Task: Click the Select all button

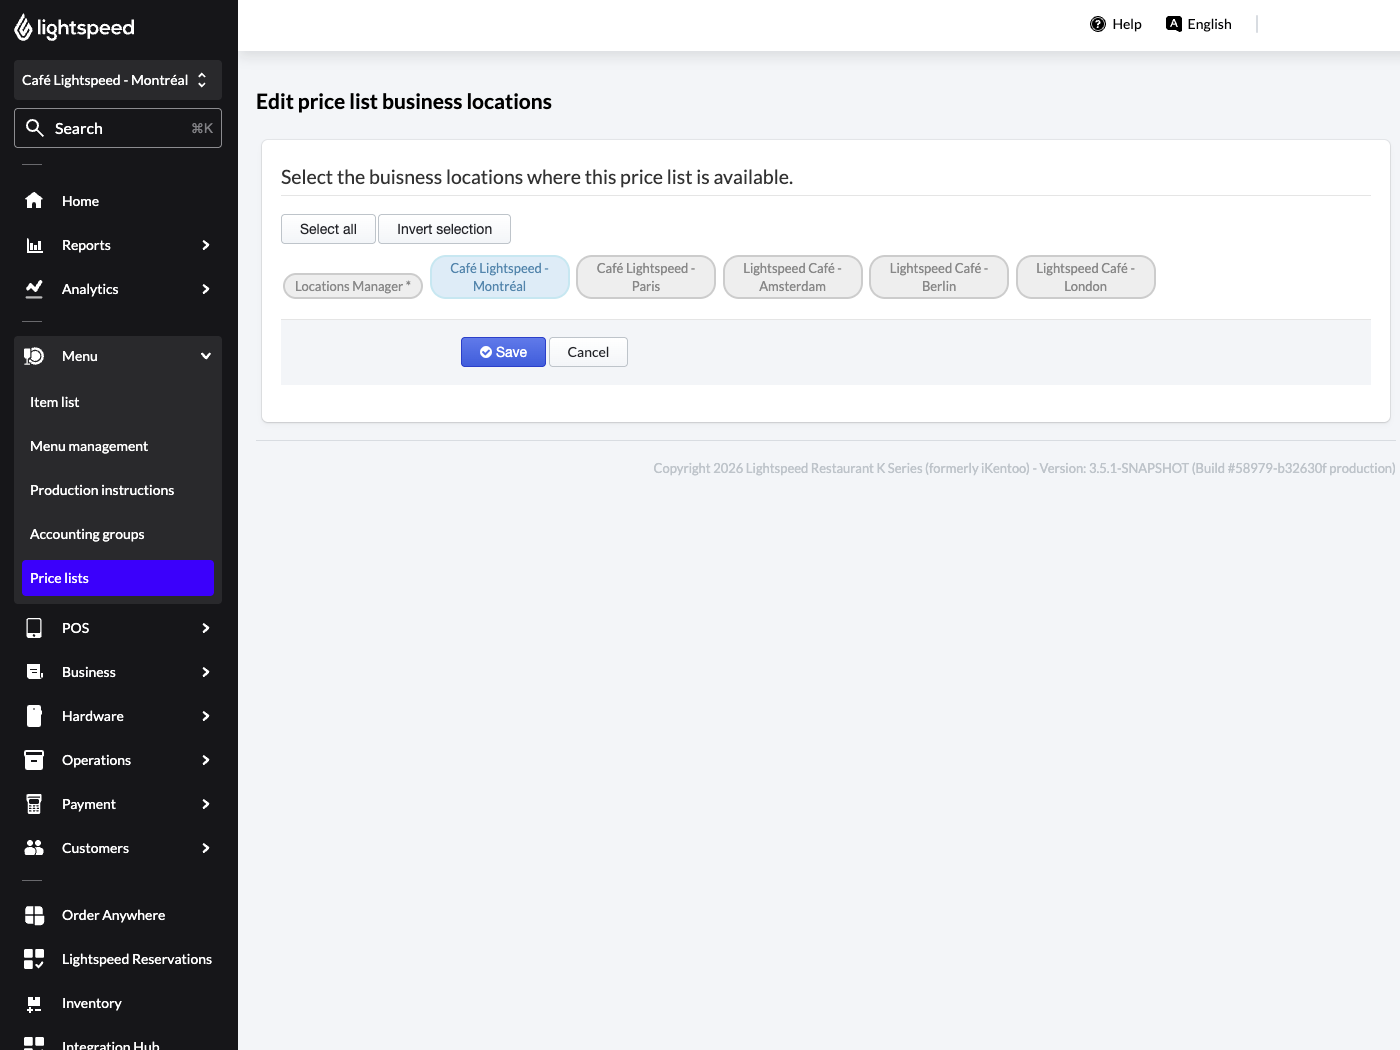Action: (x=328, y=229)
